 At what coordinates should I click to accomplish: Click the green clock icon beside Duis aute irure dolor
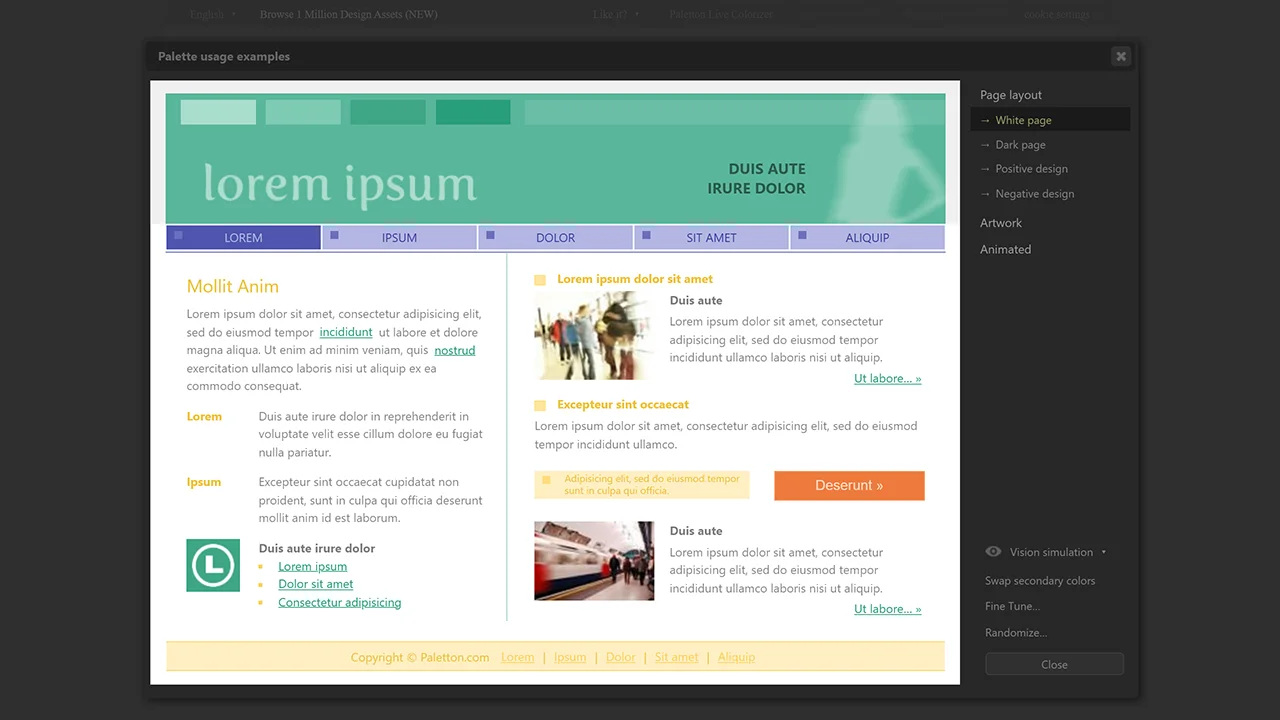pos(213,565)
